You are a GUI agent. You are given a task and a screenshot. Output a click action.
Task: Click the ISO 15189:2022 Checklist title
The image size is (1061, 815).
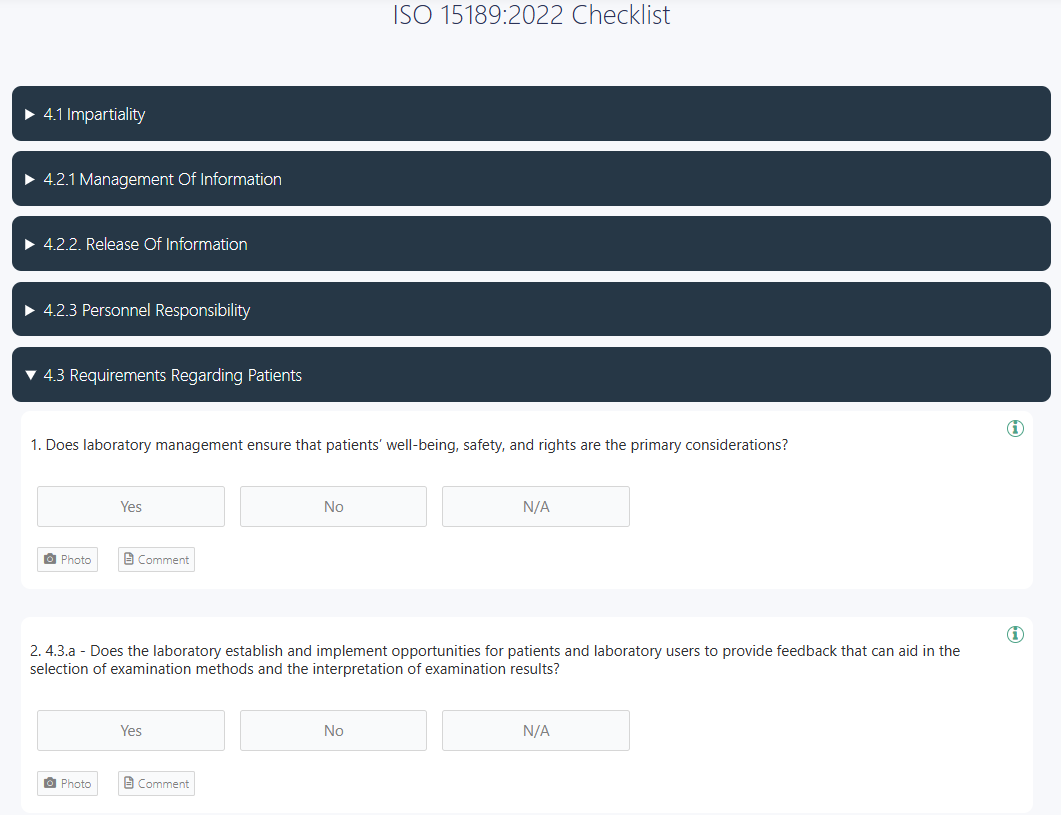[x=530, y=15]
